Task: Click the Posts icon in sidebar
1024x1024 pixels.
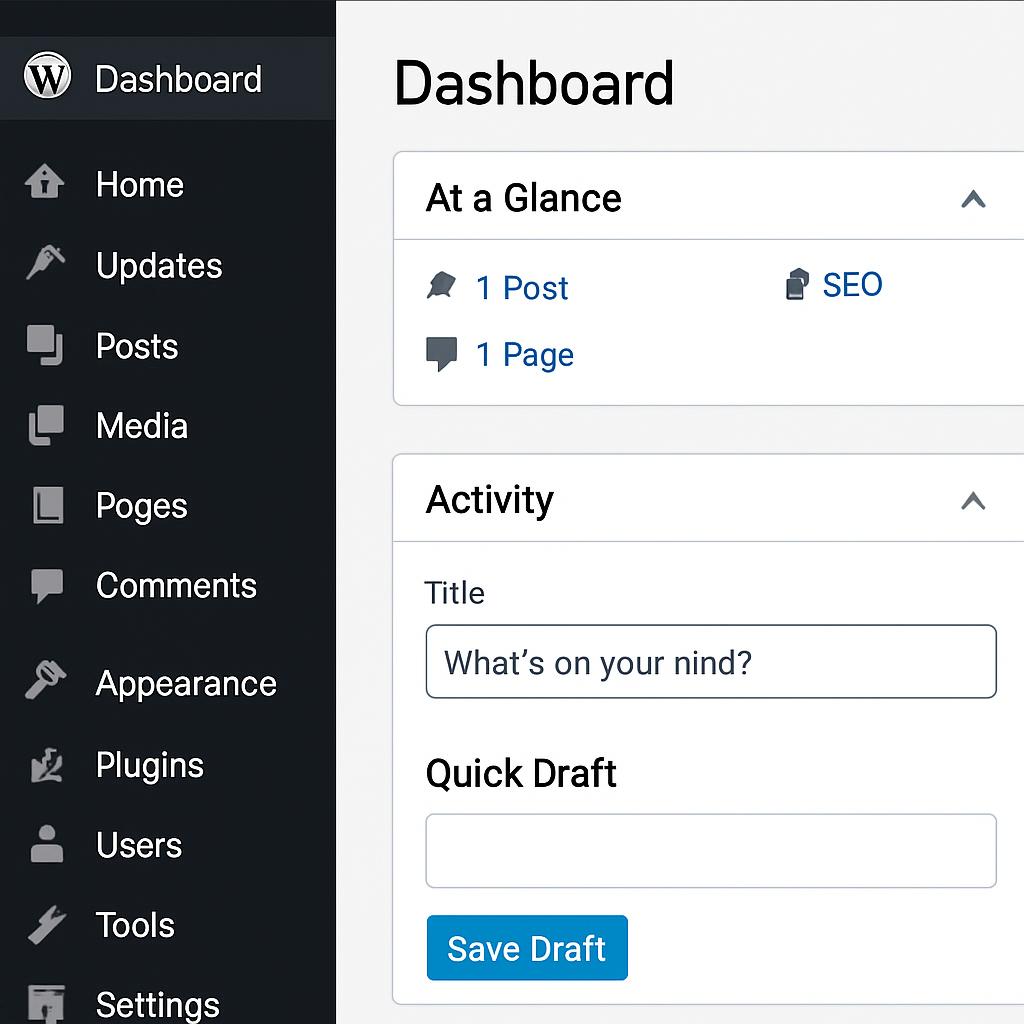Action: [45, 345]
